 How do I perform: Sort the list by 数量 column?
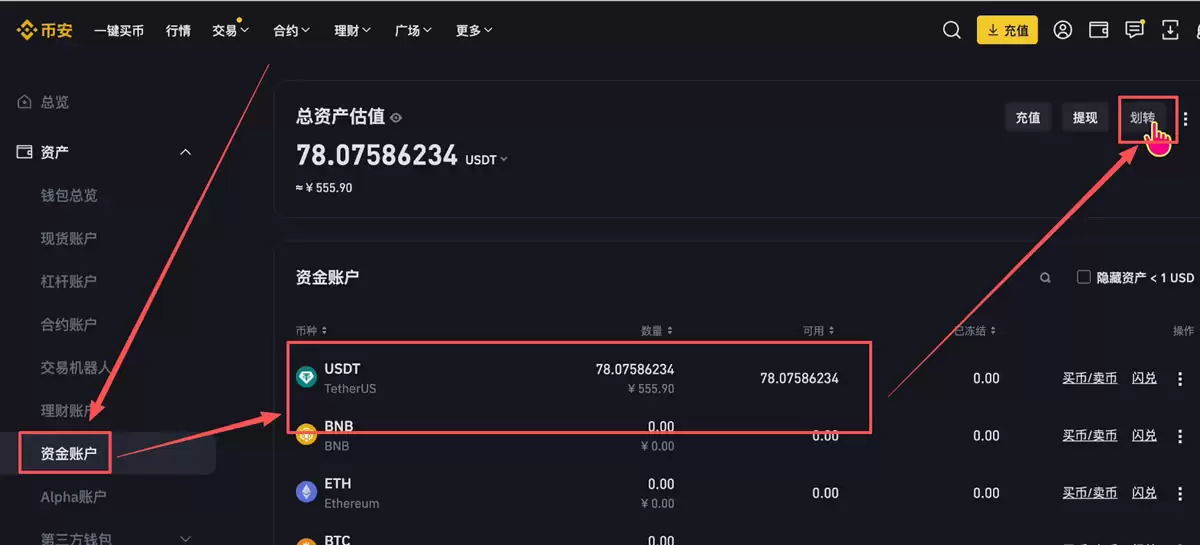(x=657, y=331)
